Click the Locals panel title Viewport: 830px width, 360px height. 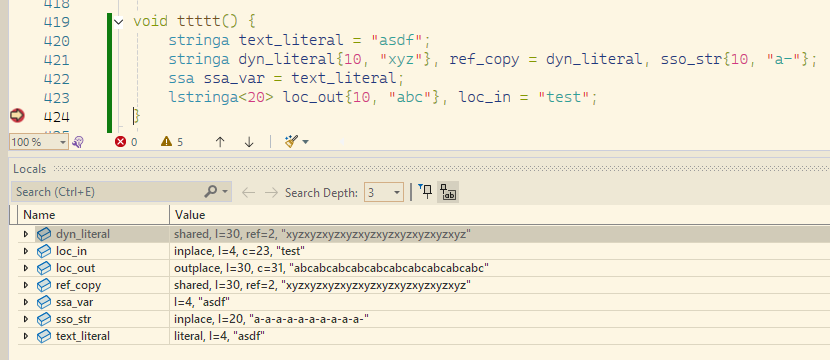click(30, 169)
